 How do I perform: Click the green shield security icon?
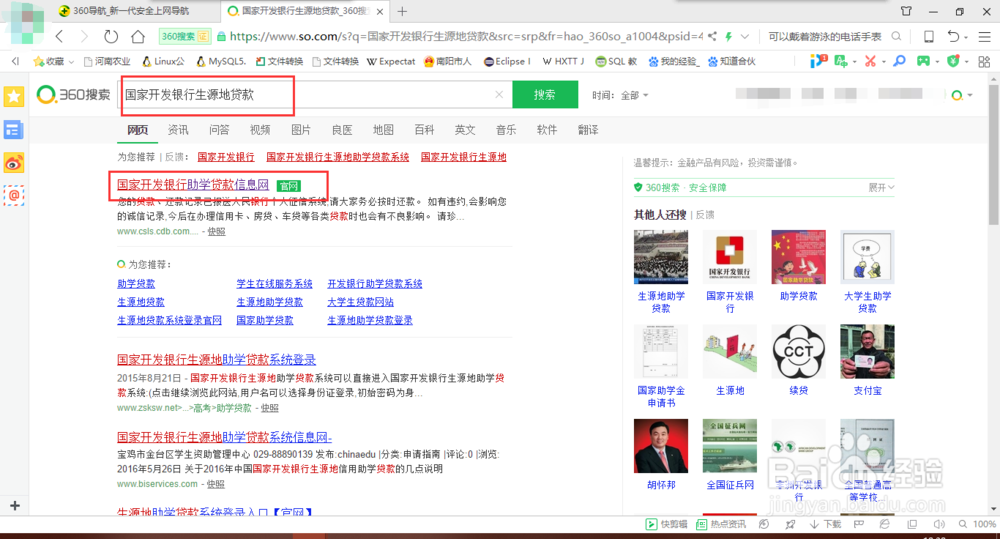(953, 61)
